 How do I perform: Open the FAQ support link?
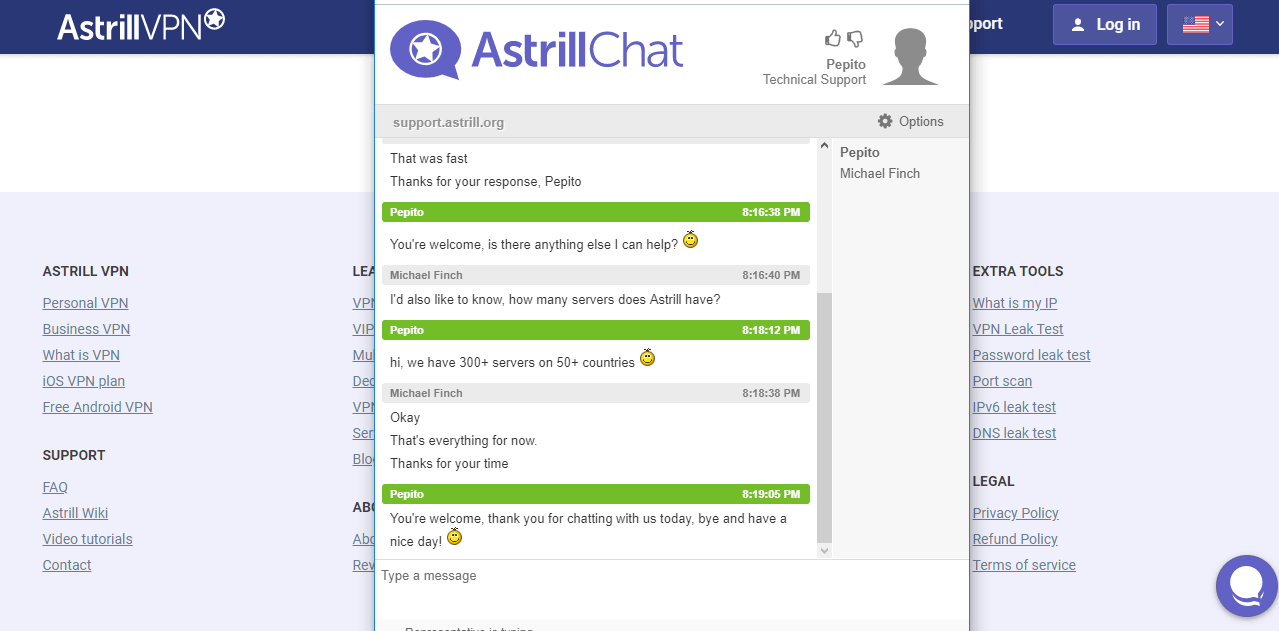[55, 487]
